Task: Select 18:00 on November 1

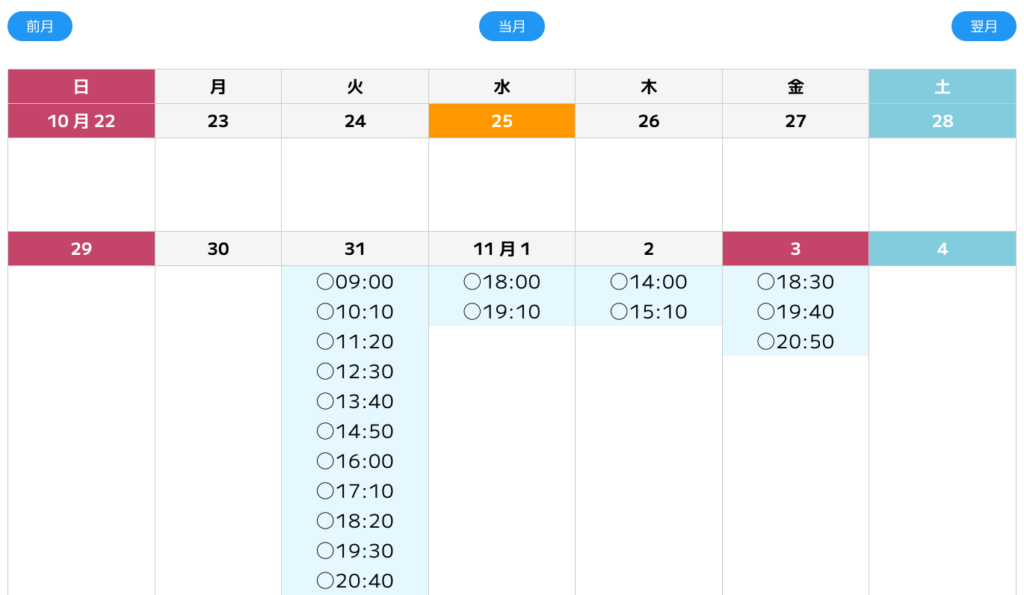Action: pyautogui.click(x=502, y=282)
